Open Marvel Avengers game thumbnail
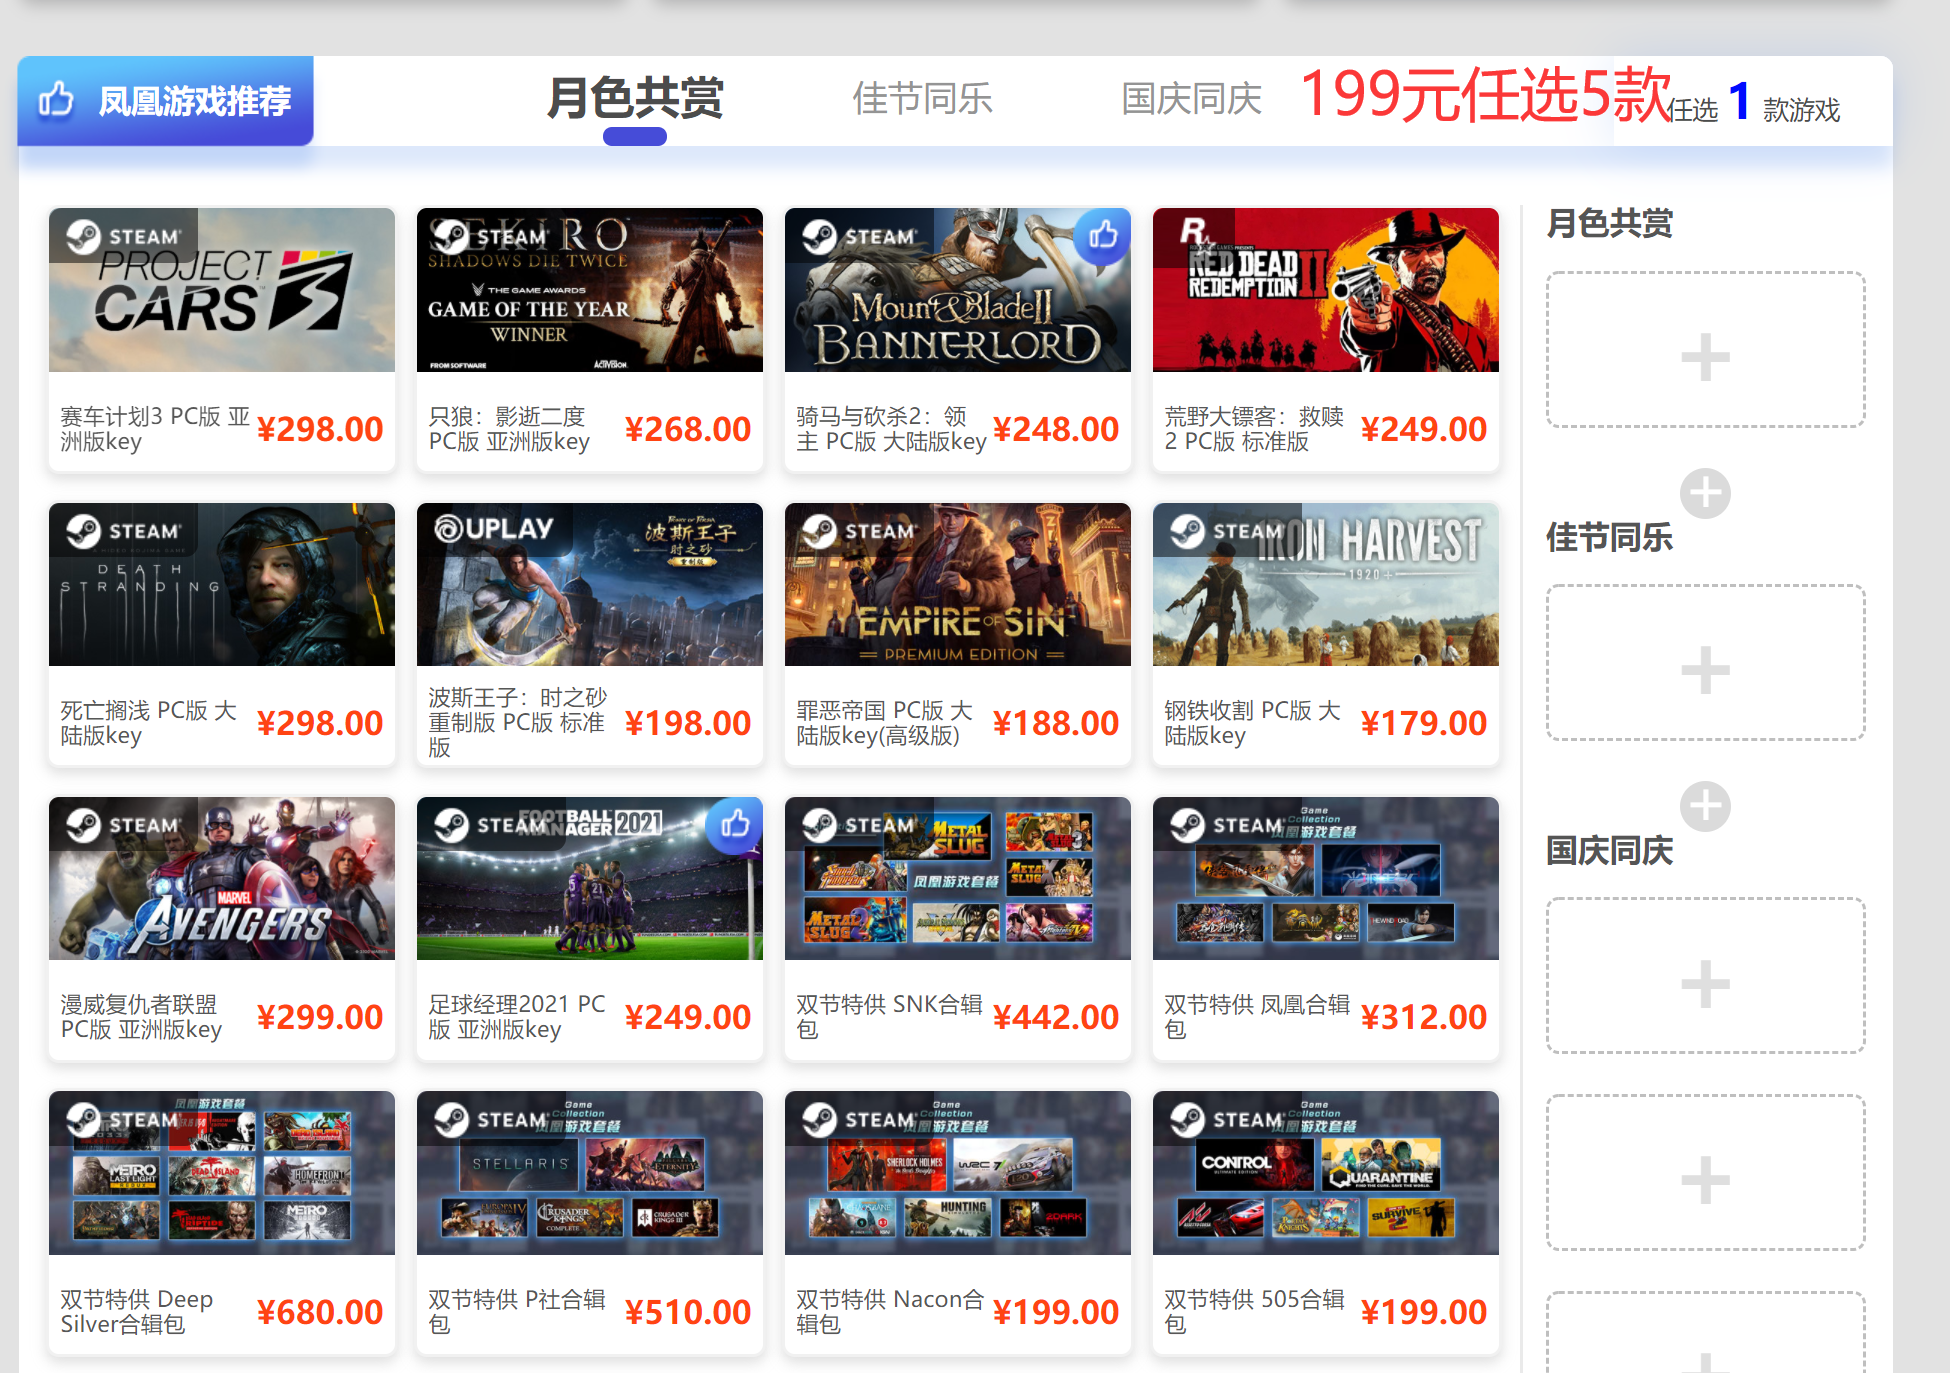The width and height of the screenshot is (1950, 1373). [222, 878]
